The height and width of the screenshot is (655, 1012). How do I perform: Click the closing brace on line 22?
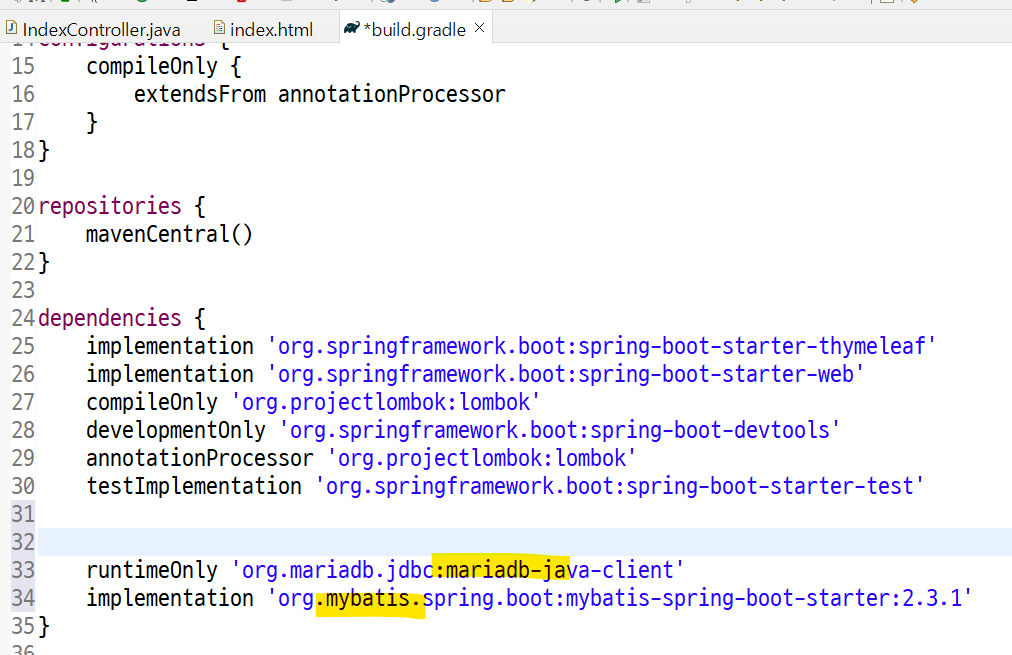[x=44, y=263]
